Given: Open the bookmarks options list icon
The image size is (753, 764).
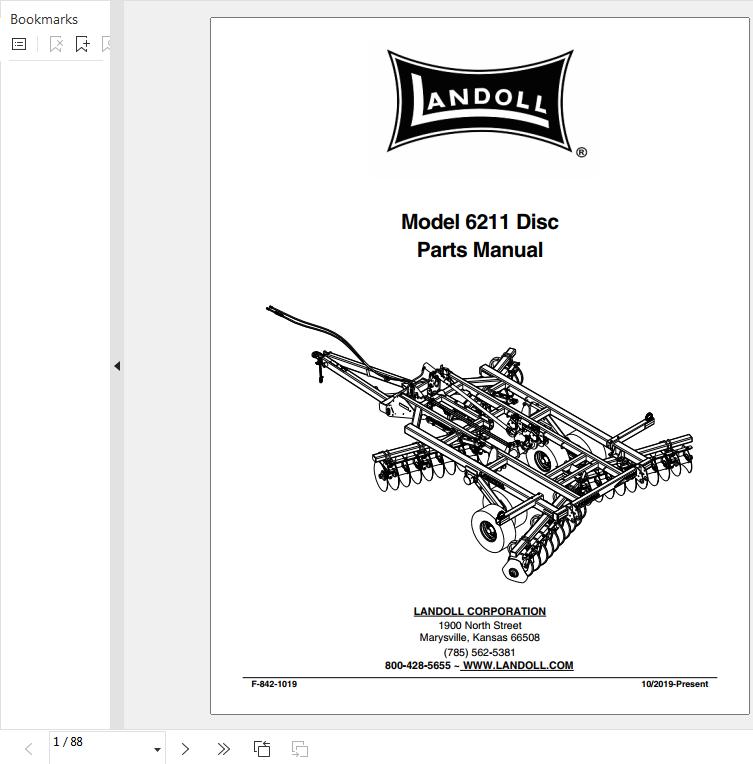Looking at the screenshot, I should [19, 44].
